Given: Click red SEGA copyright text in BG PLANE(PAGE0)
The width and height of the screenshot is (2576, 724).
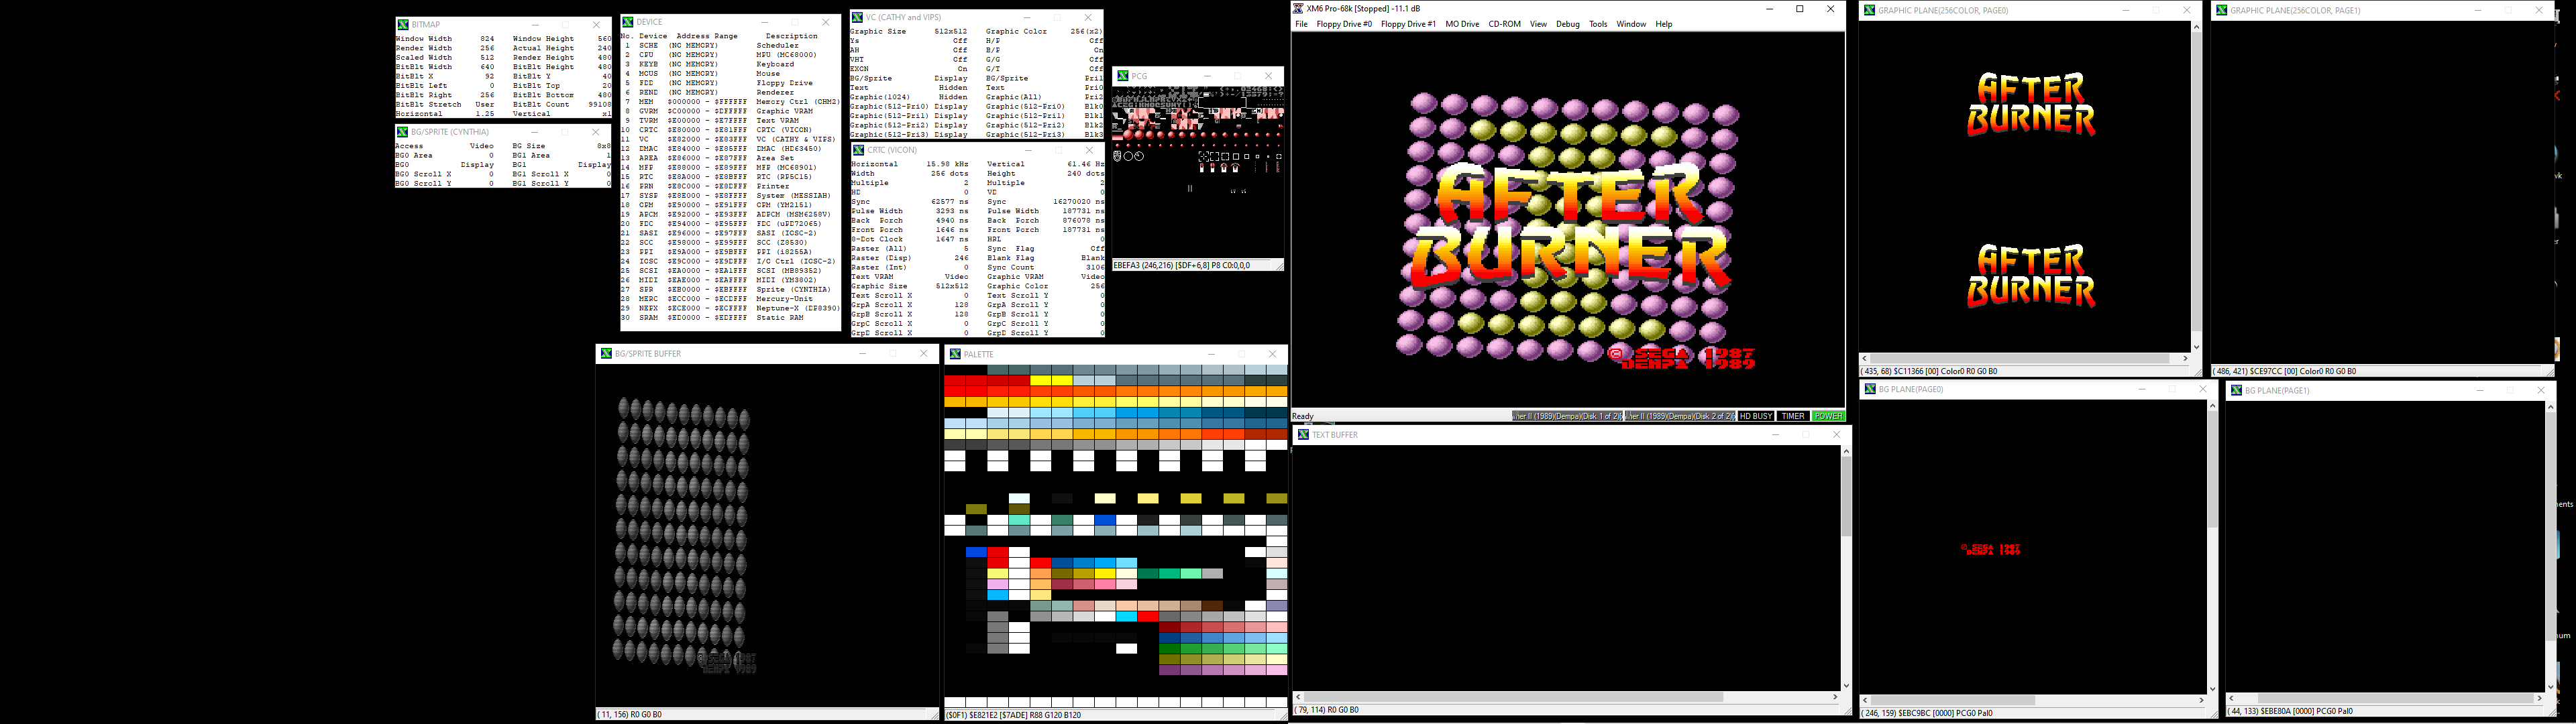Looking at the screenshot, I should tap(1991, 549).
